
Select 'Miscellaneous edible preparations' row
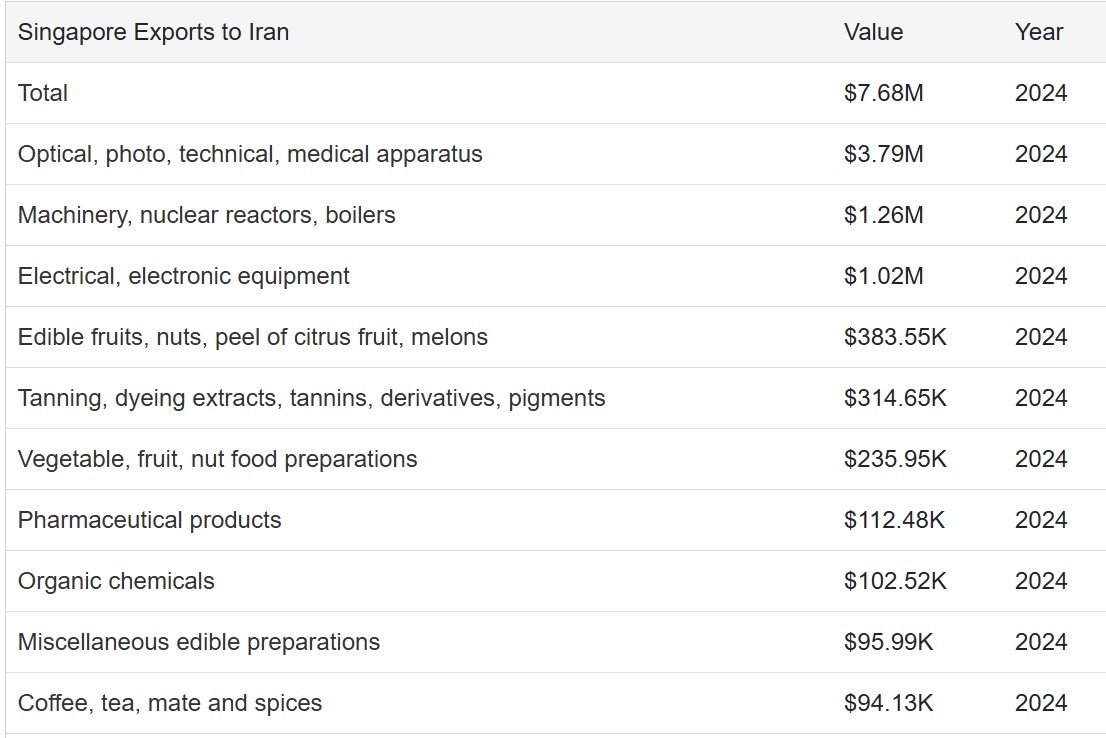[198, 642]
